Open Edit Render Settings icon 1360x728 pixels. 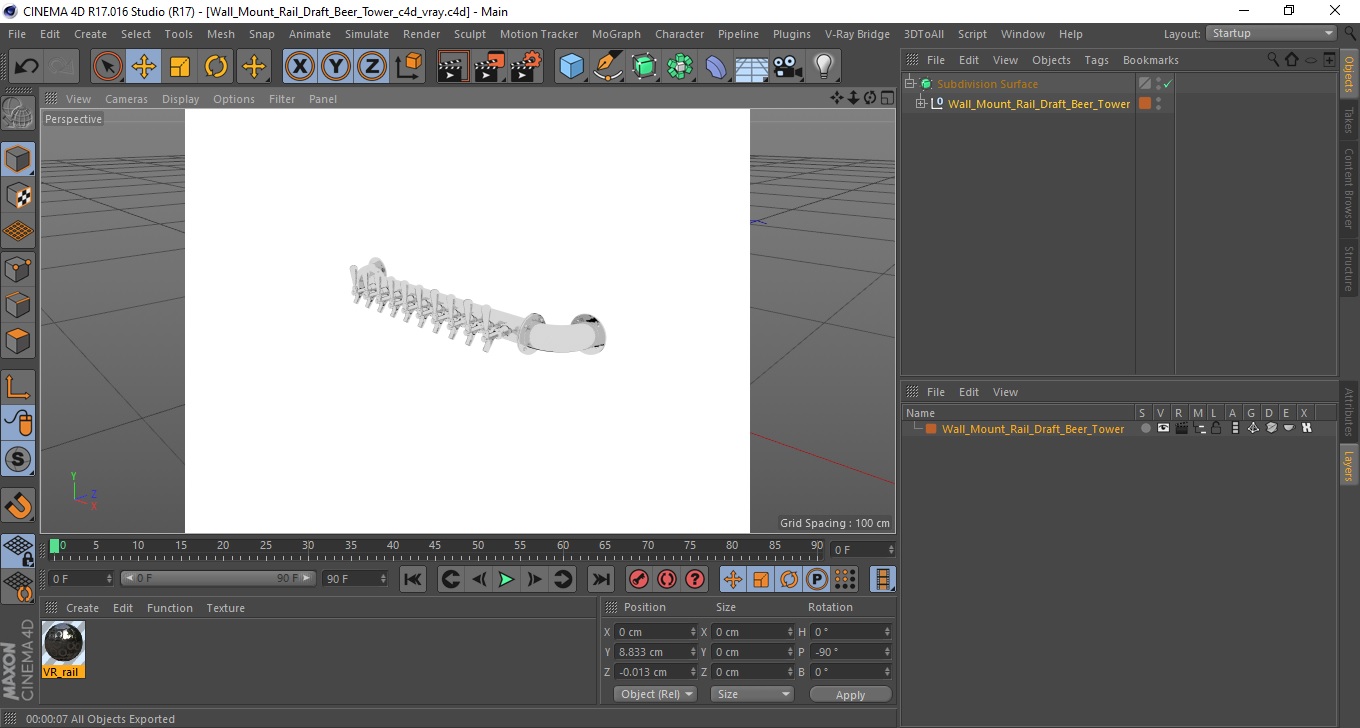[525, 67]
